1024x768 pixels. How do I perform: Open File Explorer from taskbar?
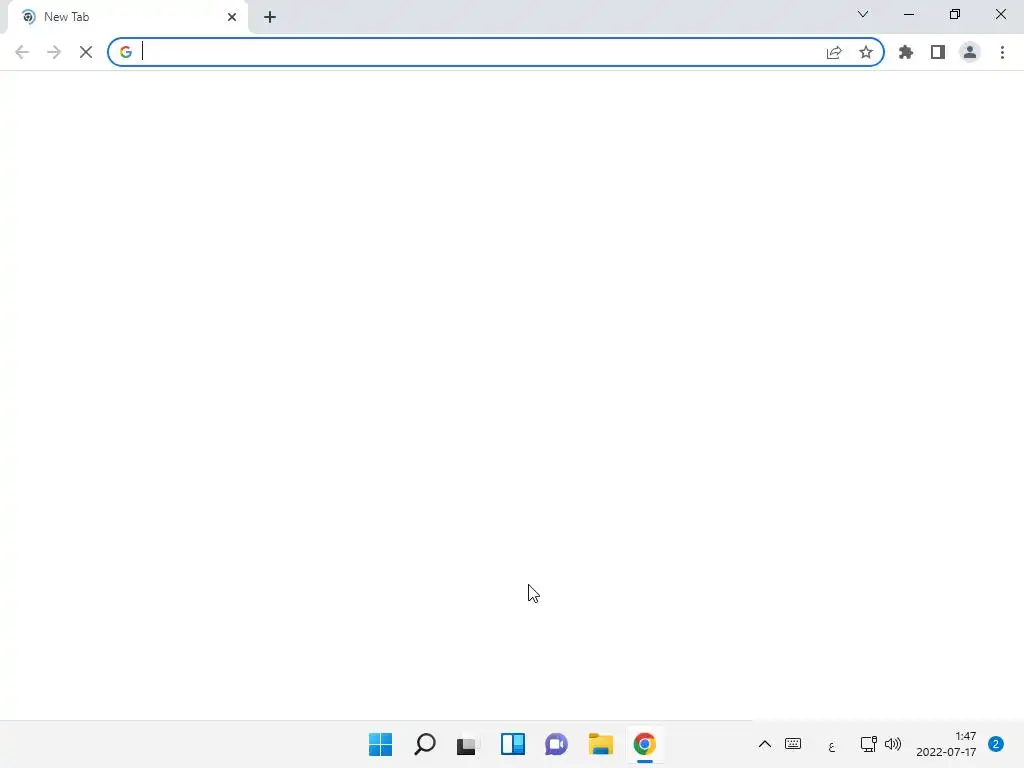click(601, 744)
